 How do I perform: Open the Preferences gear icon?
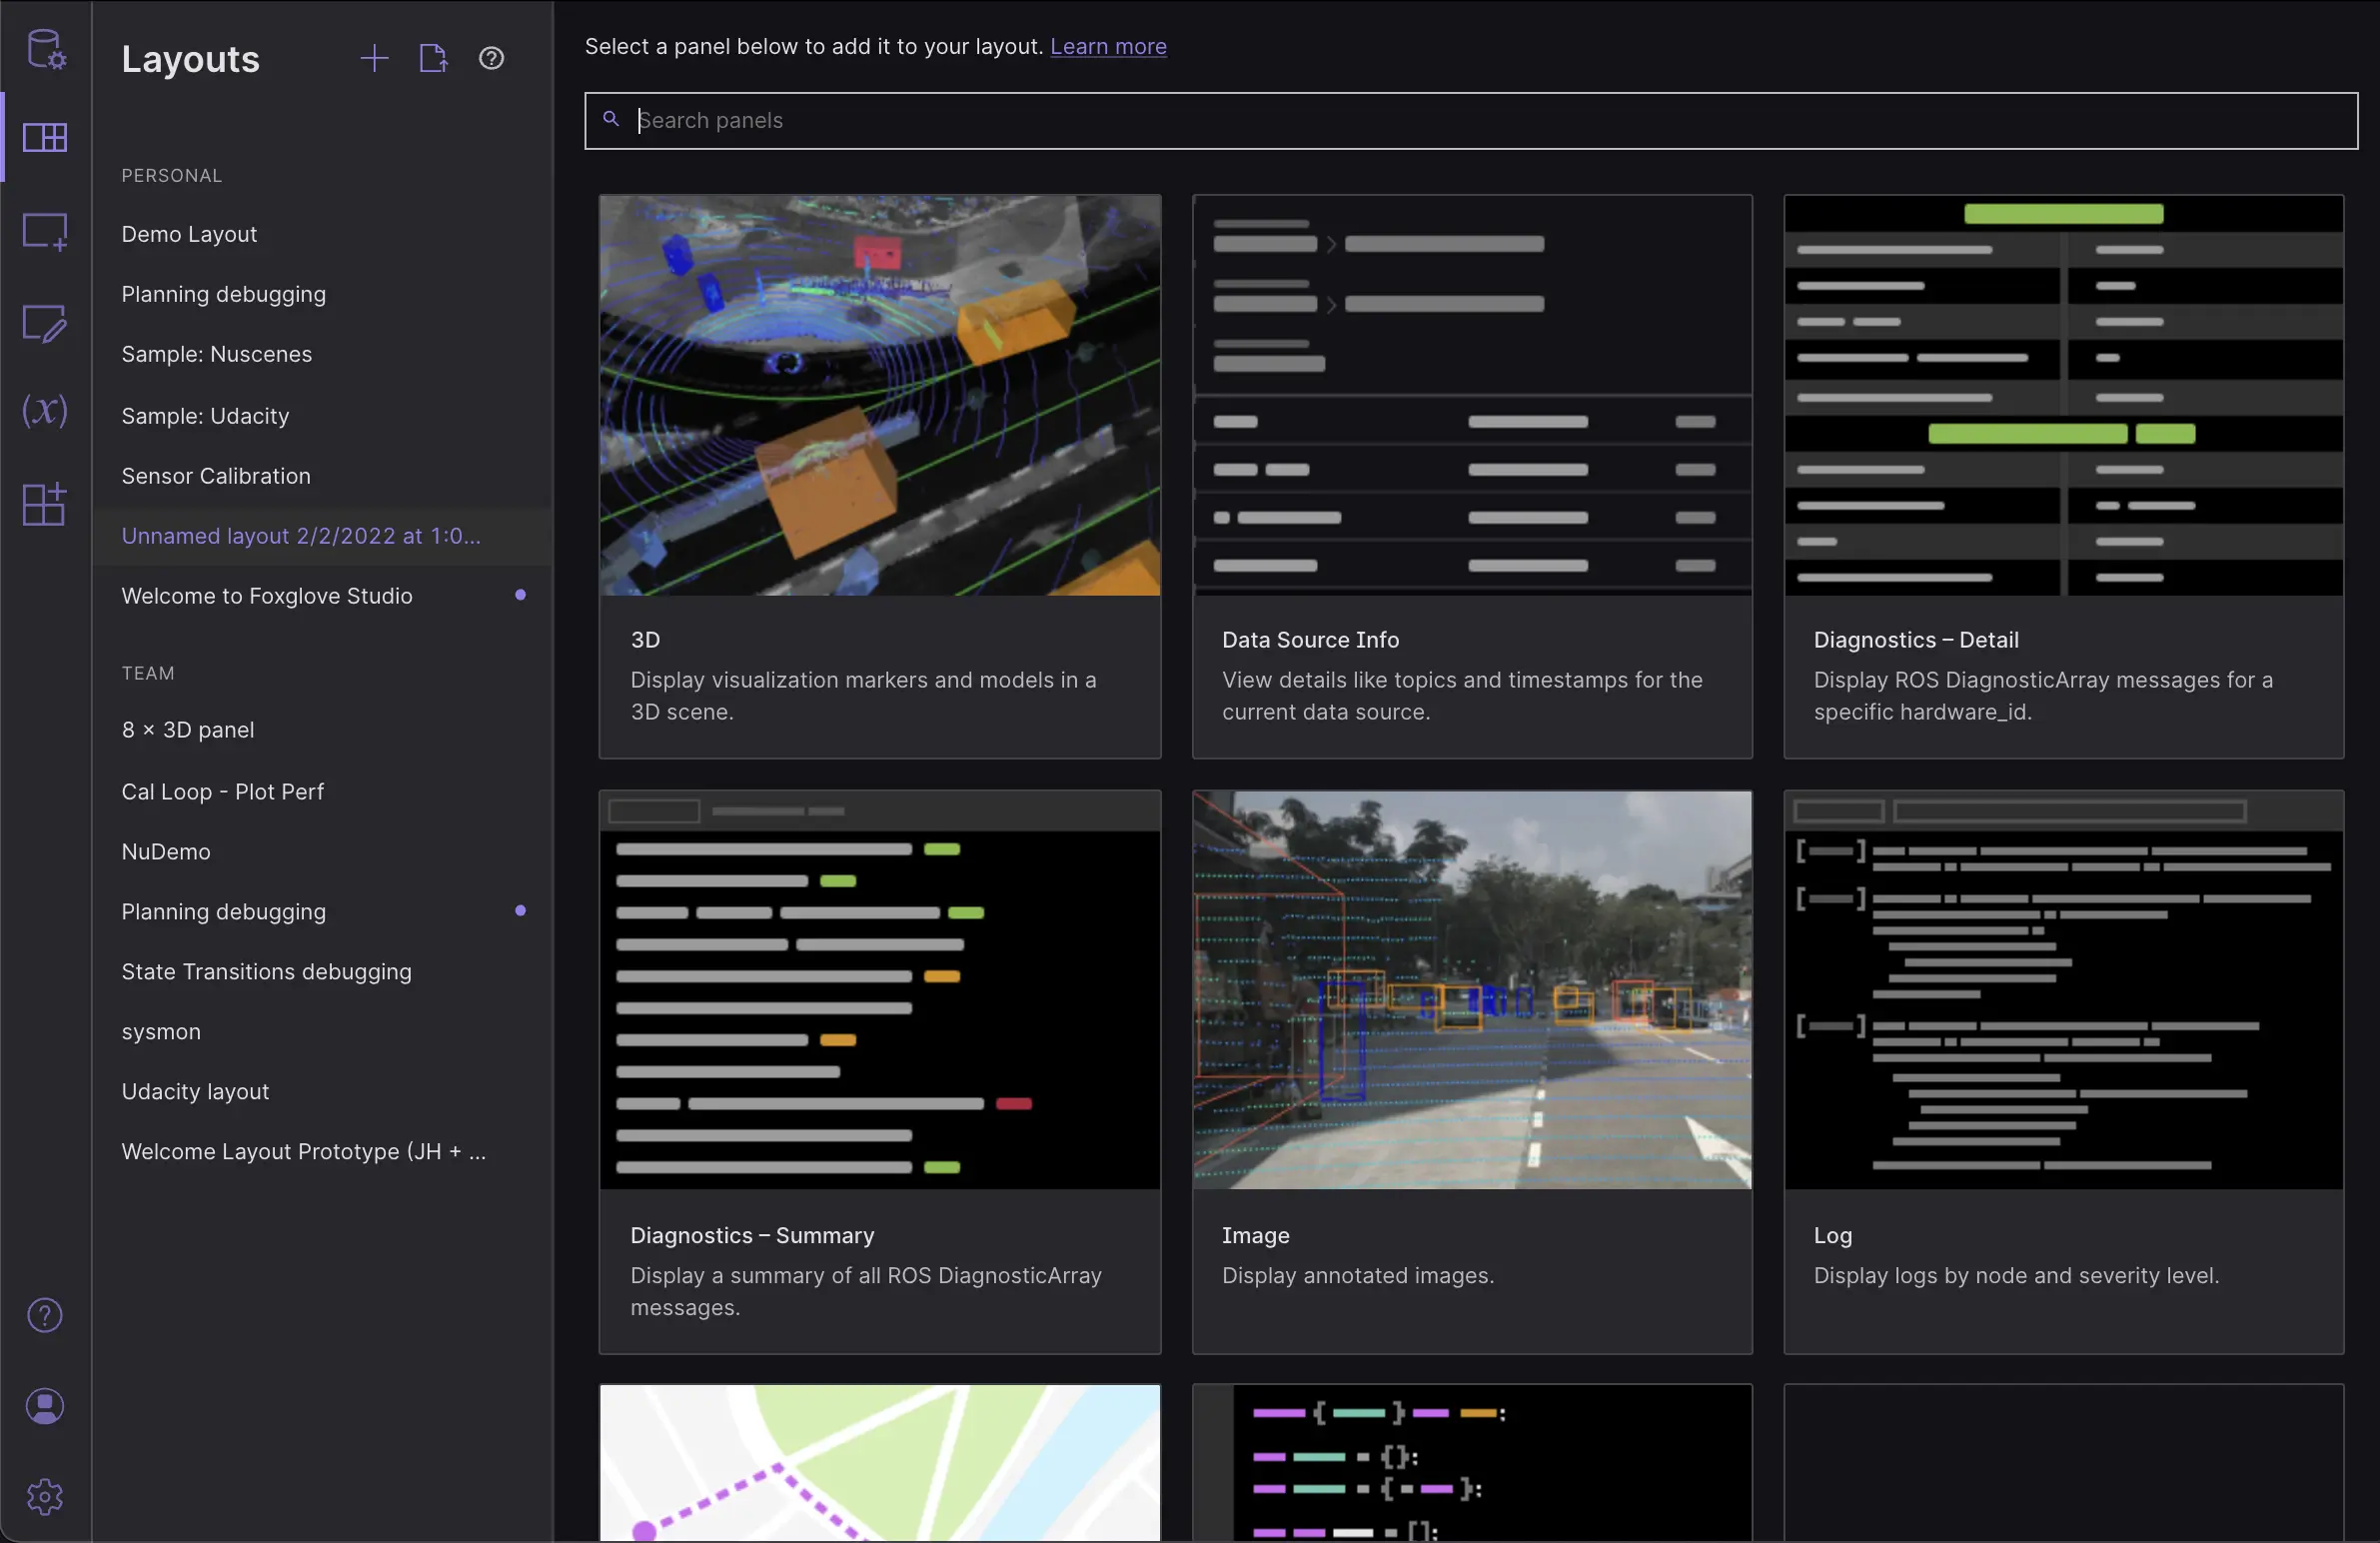(x=45, y=1496)
